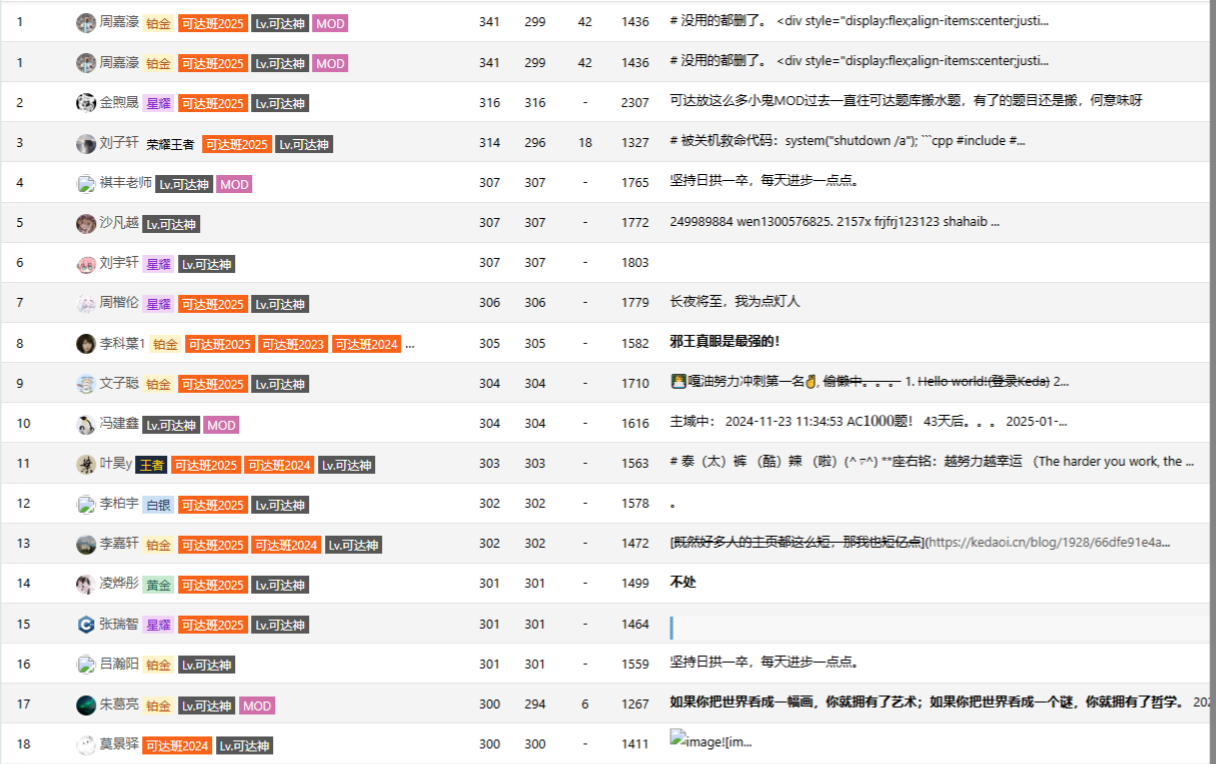
Task: Click the C++ logo avatar of 张瑞智
Action: [x=86, y=625]
